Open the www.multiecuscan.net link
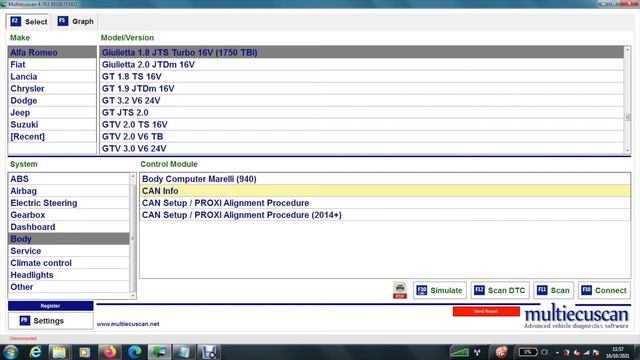The height and width of the screenshot is (360, 640). (128, 324)
